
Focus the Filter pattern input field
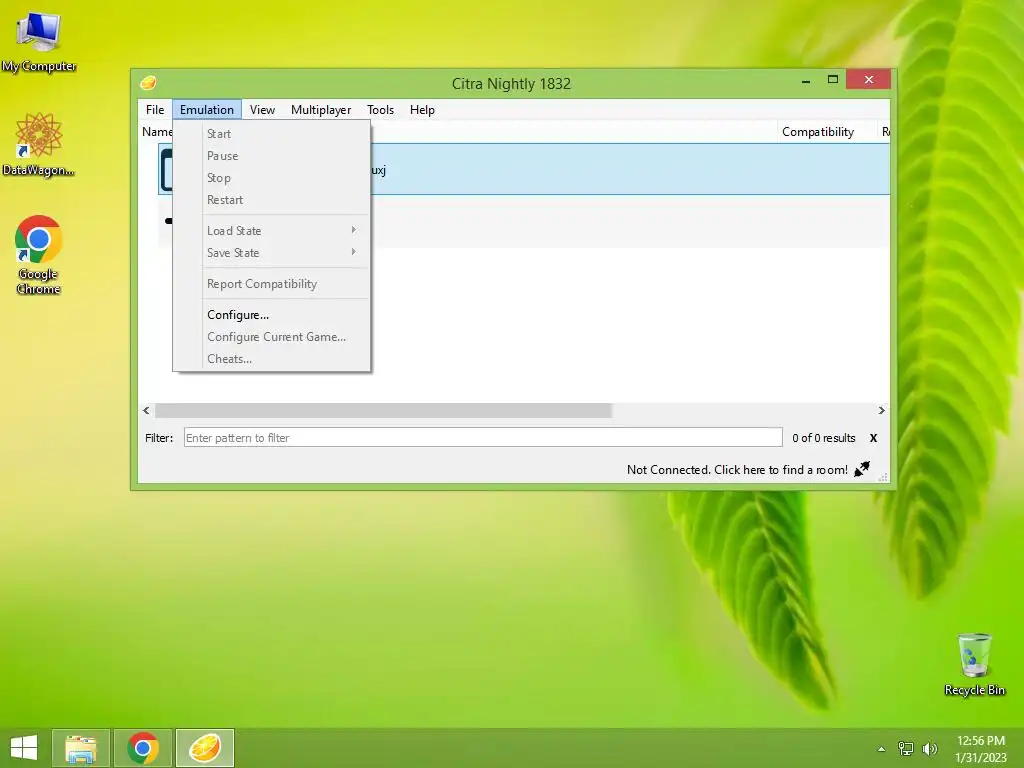point(483,438)
